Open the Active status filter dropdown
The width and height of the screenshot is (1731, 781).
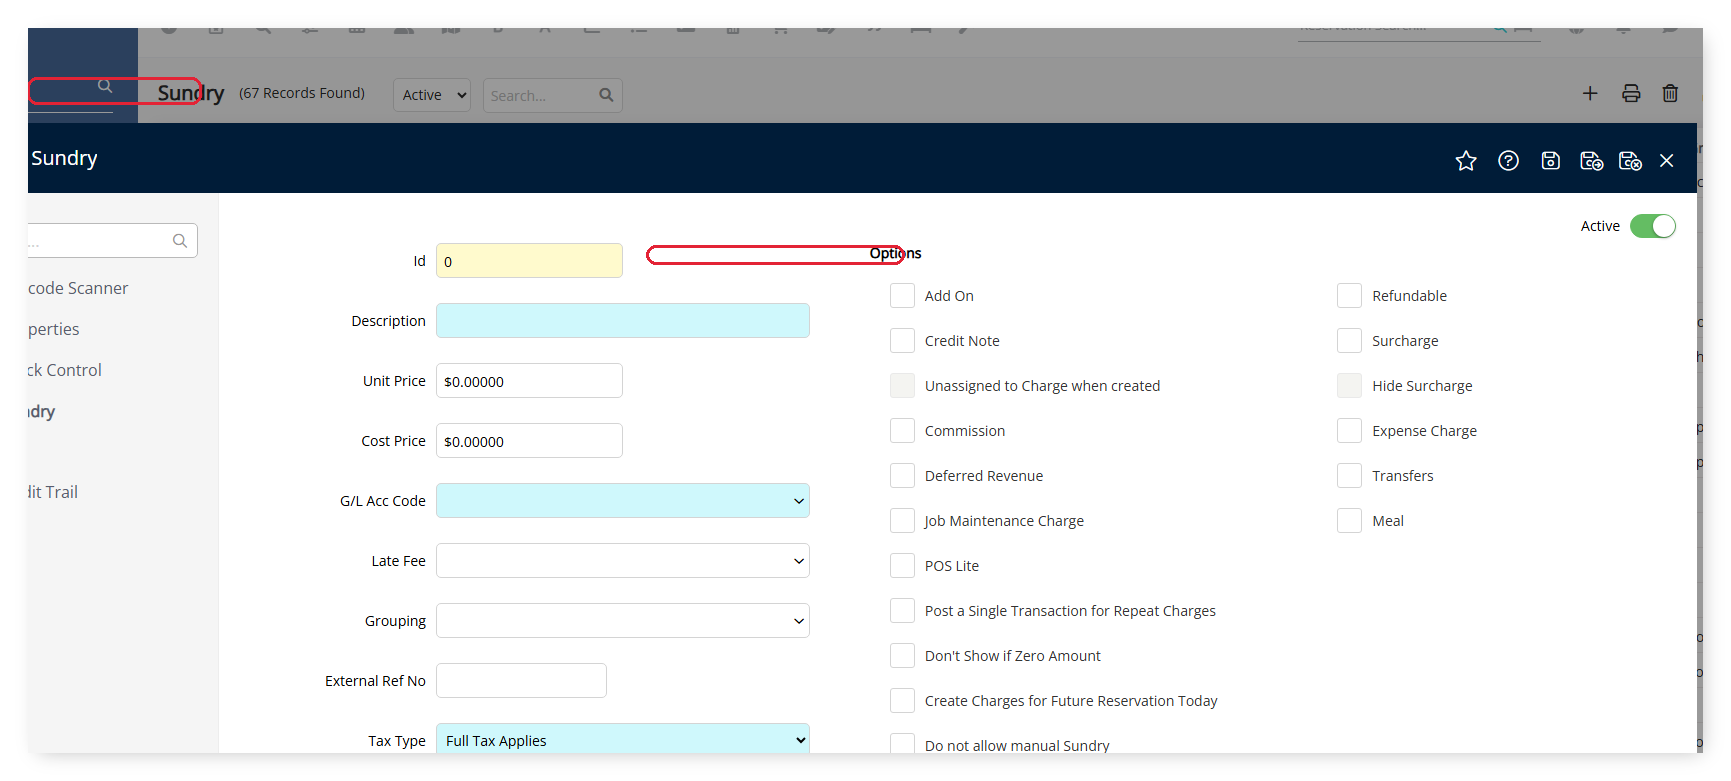[x=432, y=95]
